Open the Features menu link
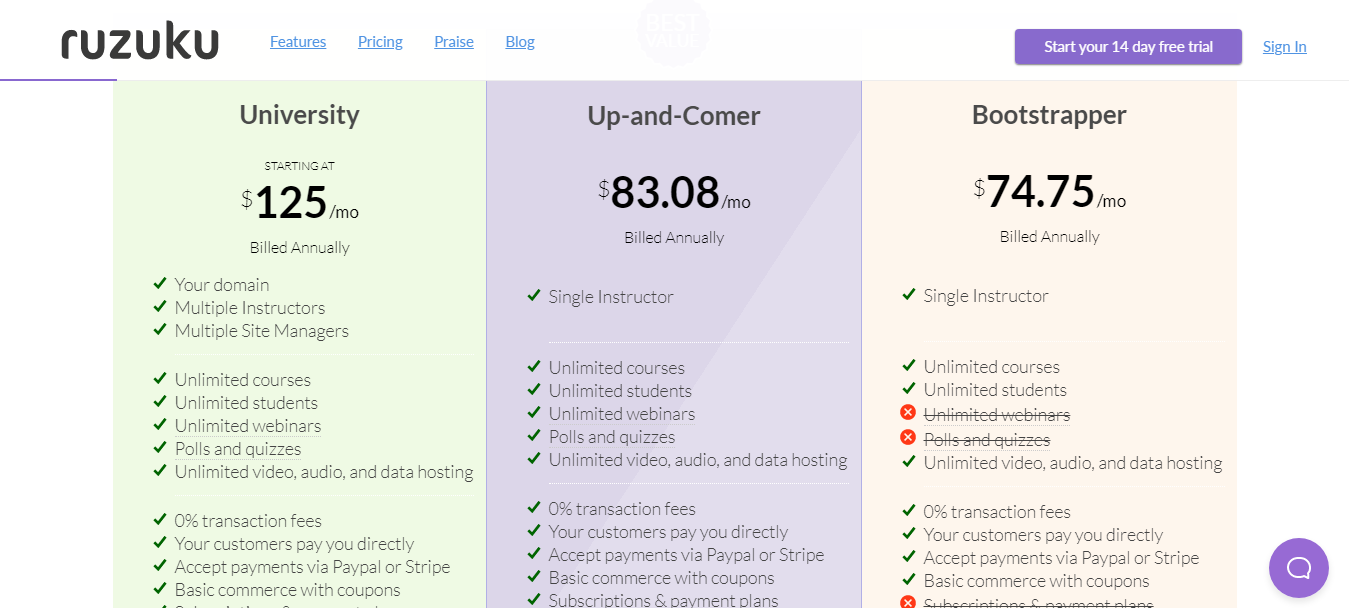The image size is (1349, 608). [298, 42]
